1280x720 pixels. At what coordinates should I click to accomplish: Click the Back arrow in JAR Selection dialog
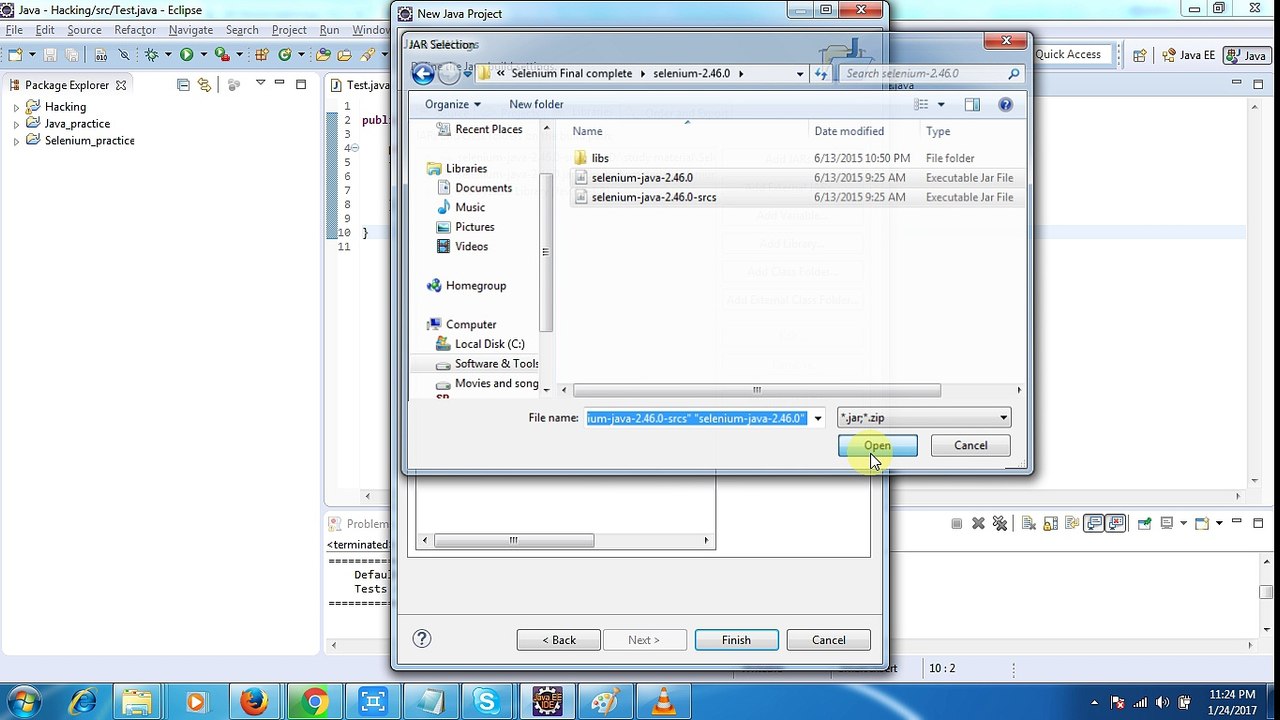pos(423,73)
